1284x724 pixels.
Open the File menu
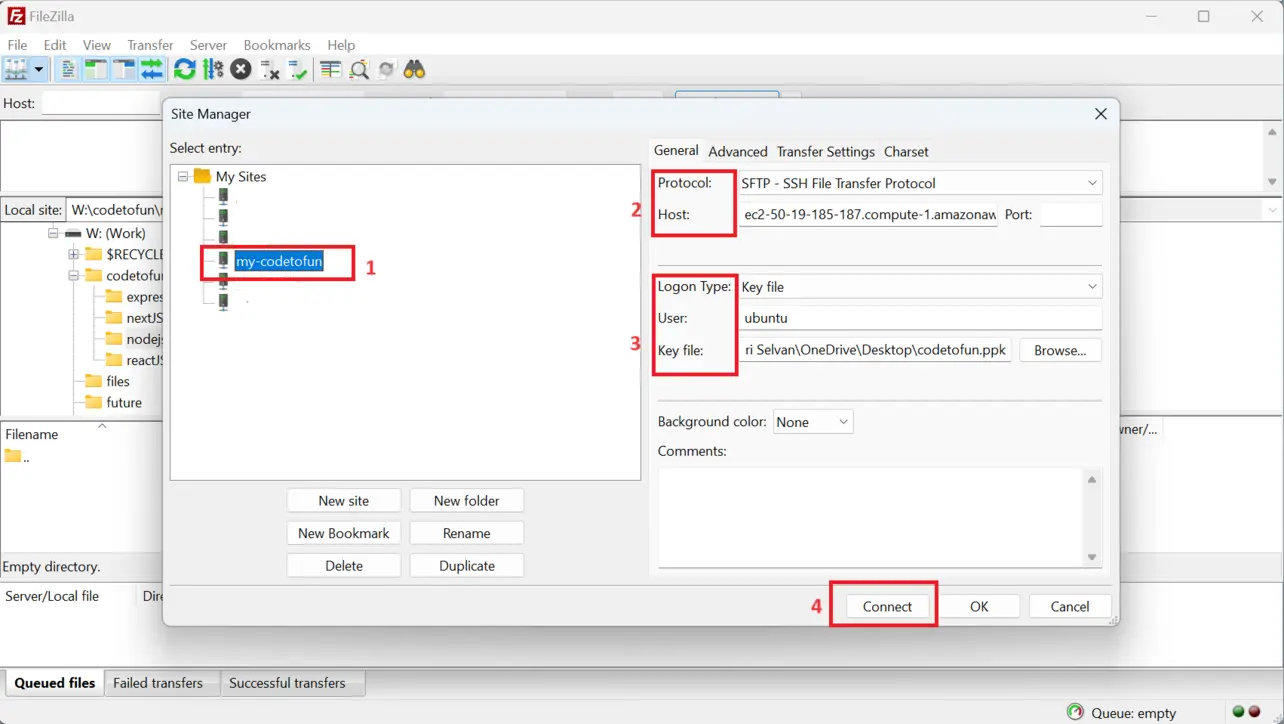click(17, 45)
